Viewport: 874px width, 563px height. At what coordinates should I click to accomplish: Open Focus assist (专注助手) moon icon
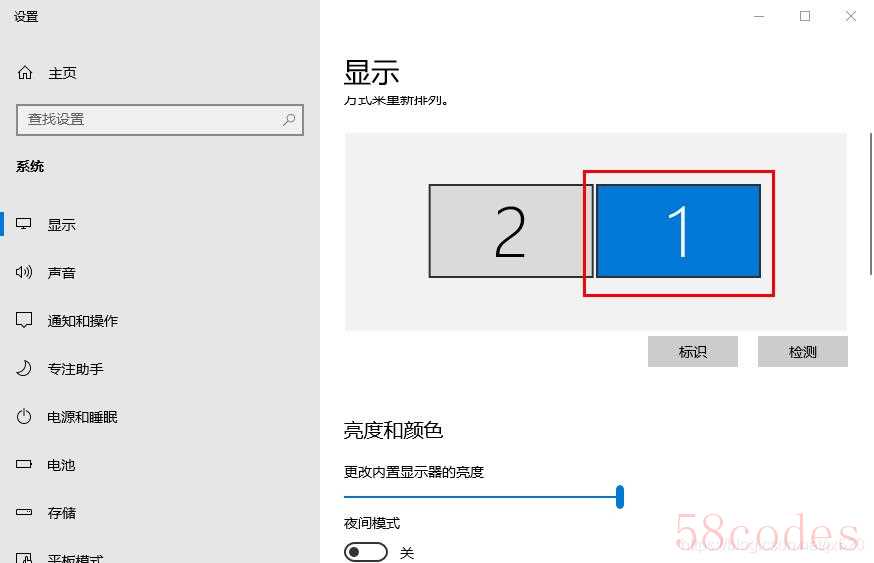tap(24, 368)
